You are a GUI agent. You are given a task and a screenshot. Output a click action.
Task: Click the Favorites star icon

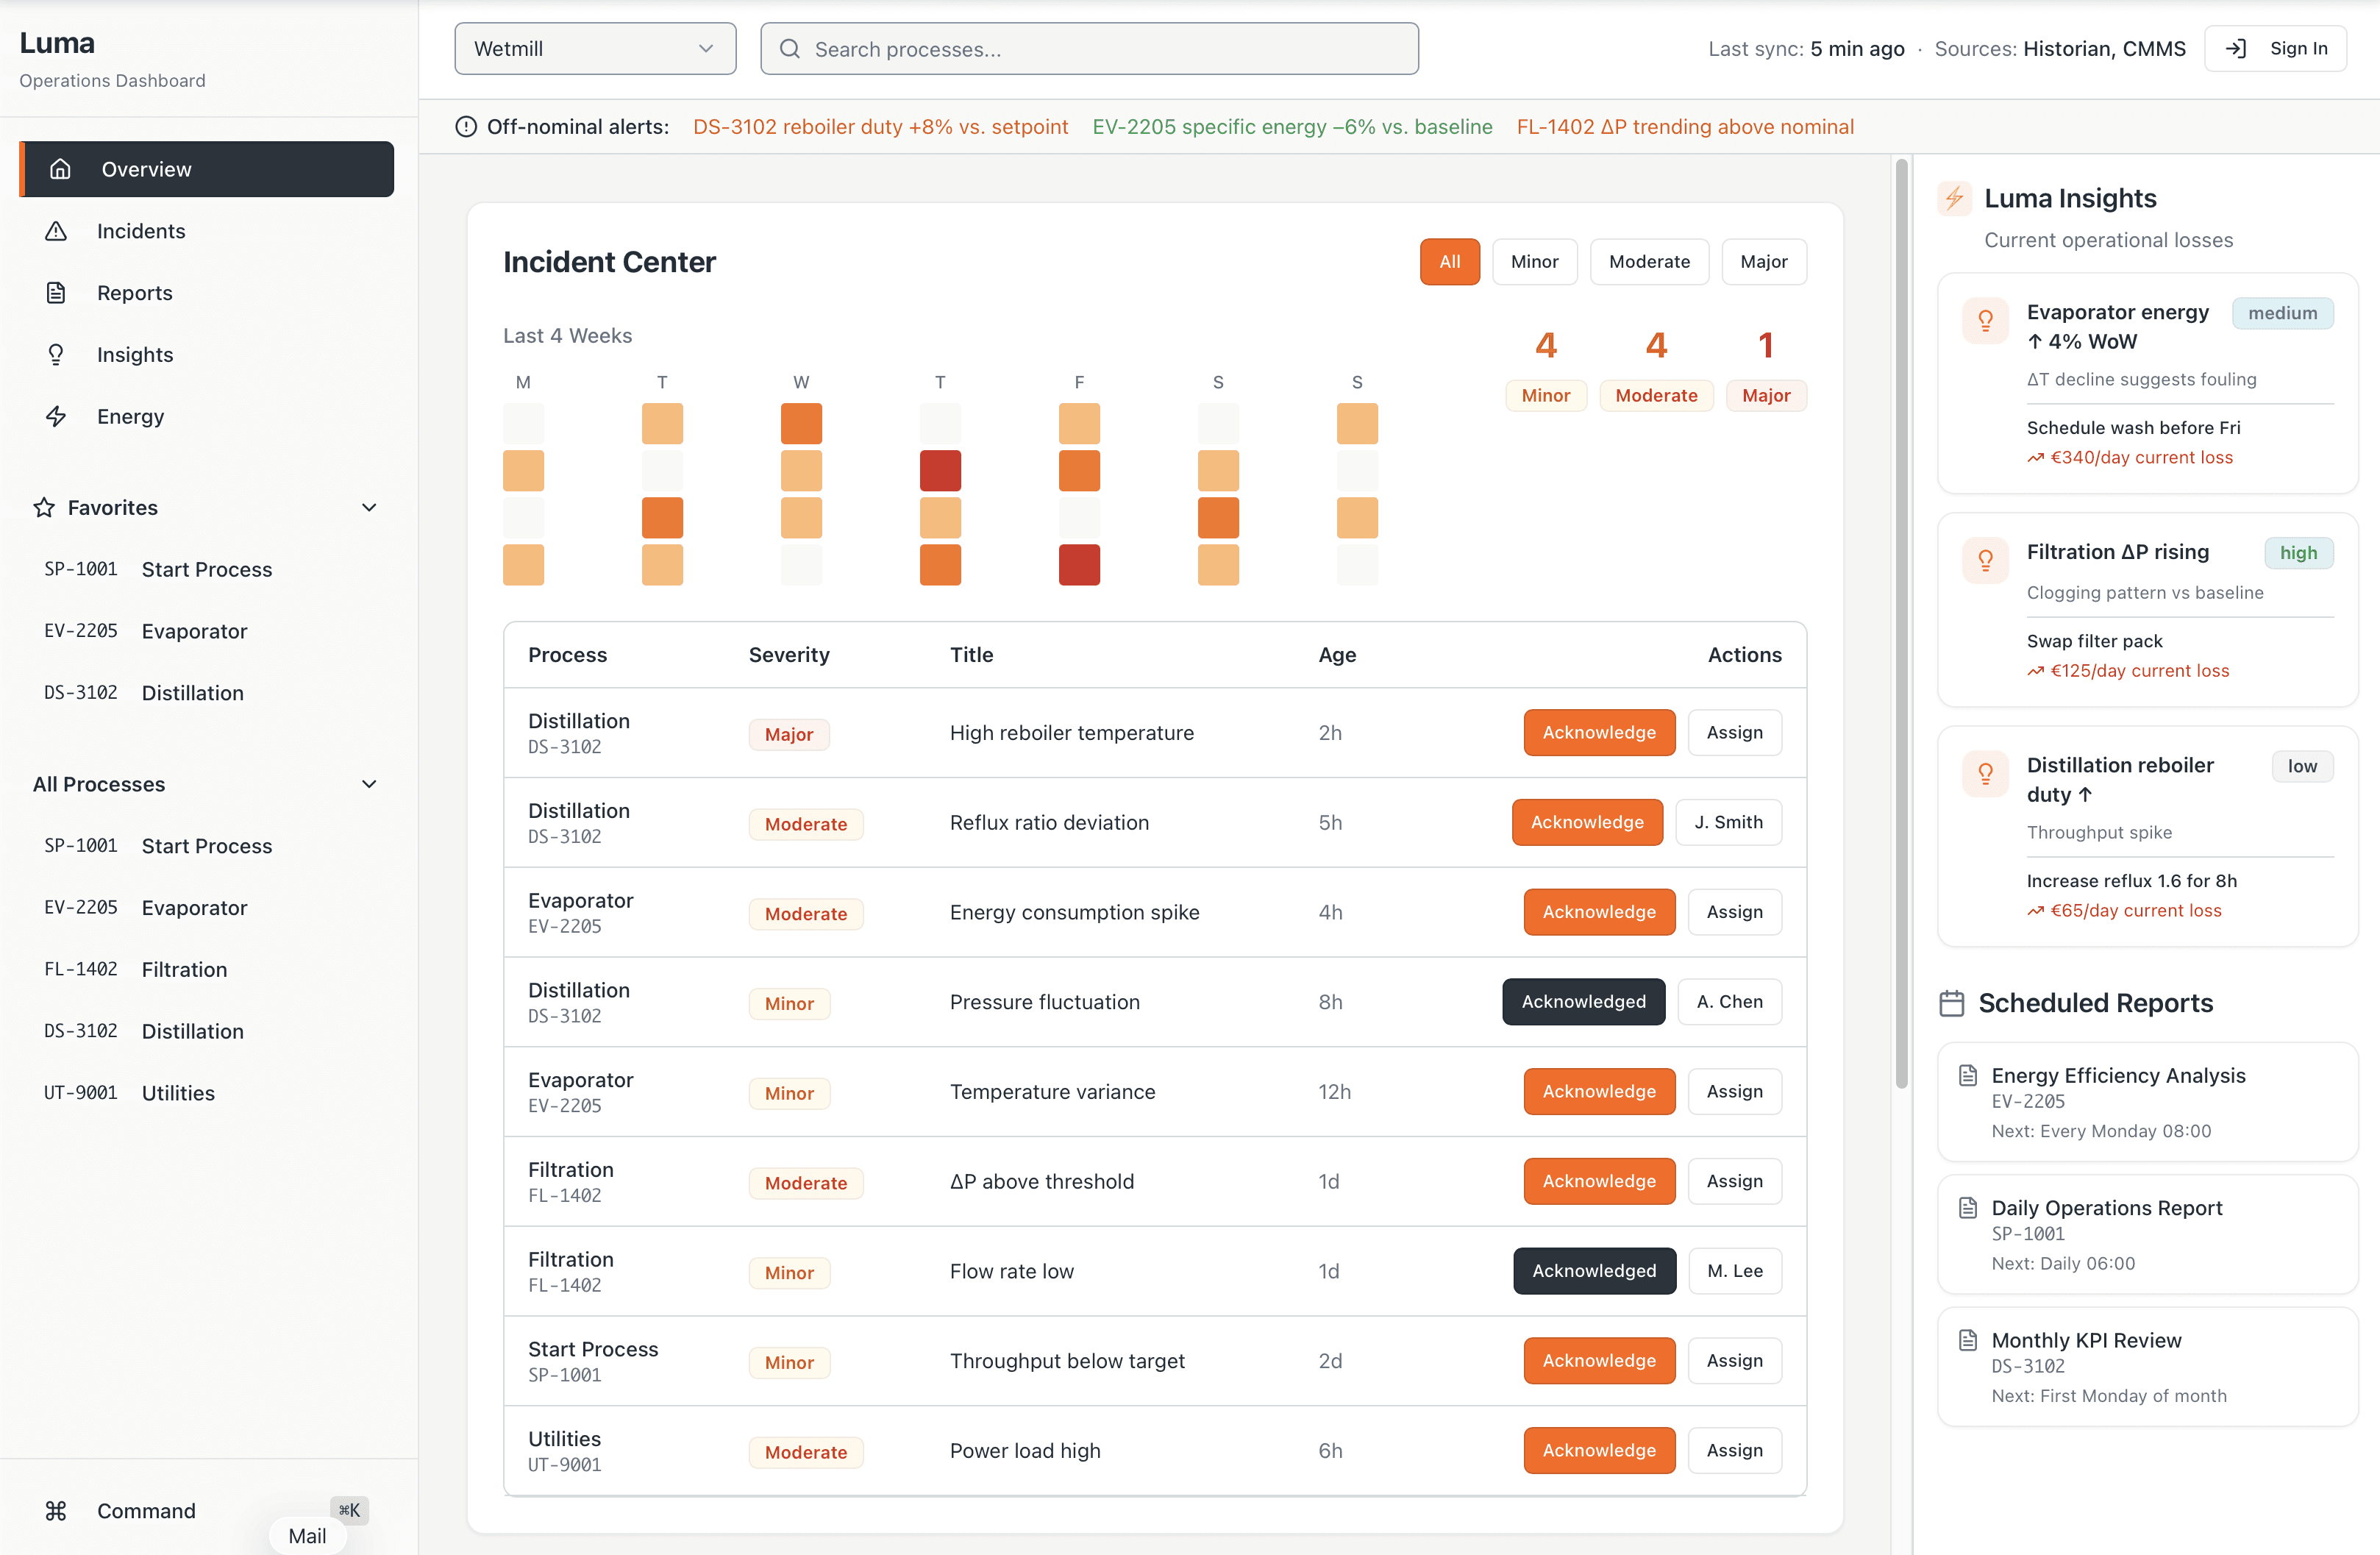coord(44,508)
